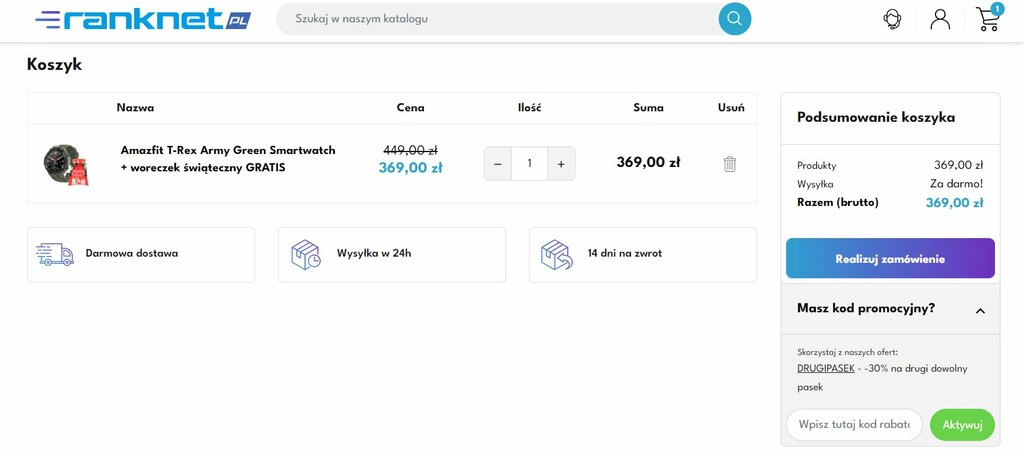Click the cart item count badge

pos(997,8)
